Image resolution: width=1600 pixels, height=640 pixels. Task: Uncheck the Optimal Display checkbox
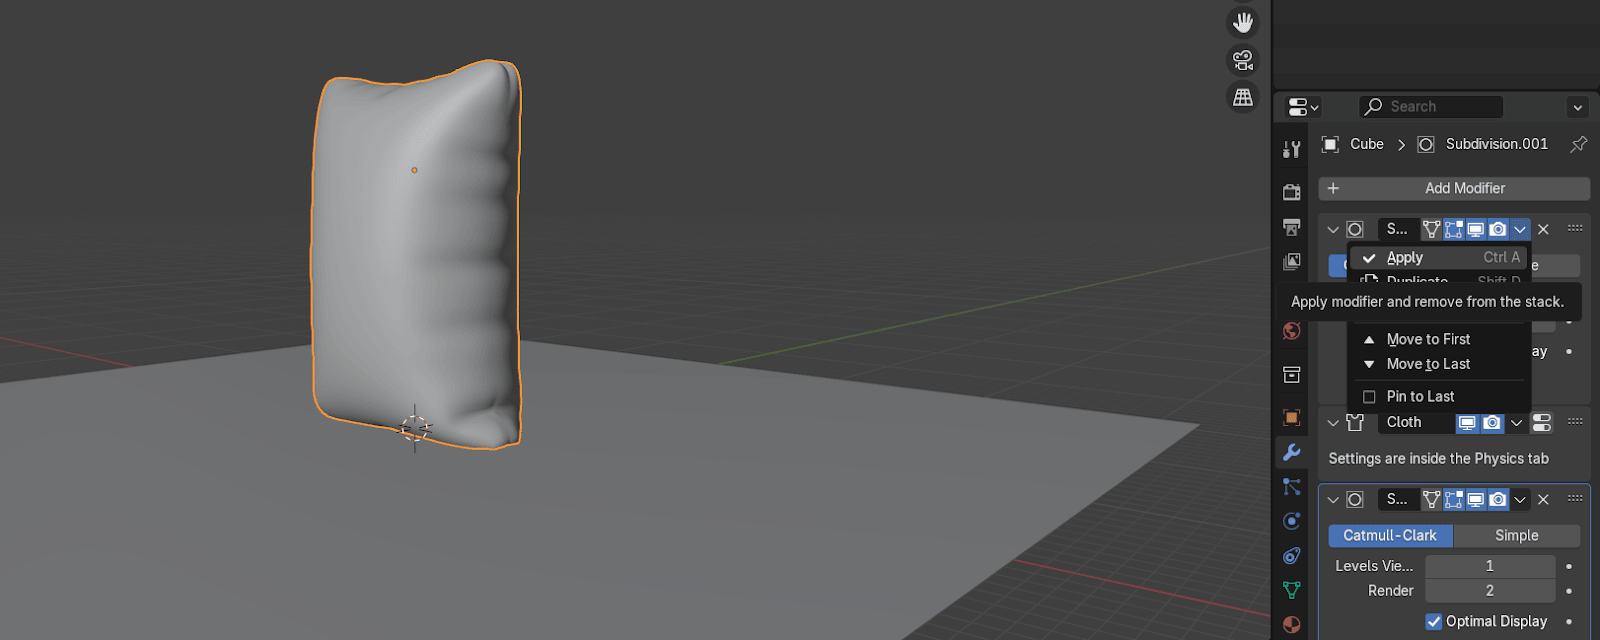[x=1434, y=621]
